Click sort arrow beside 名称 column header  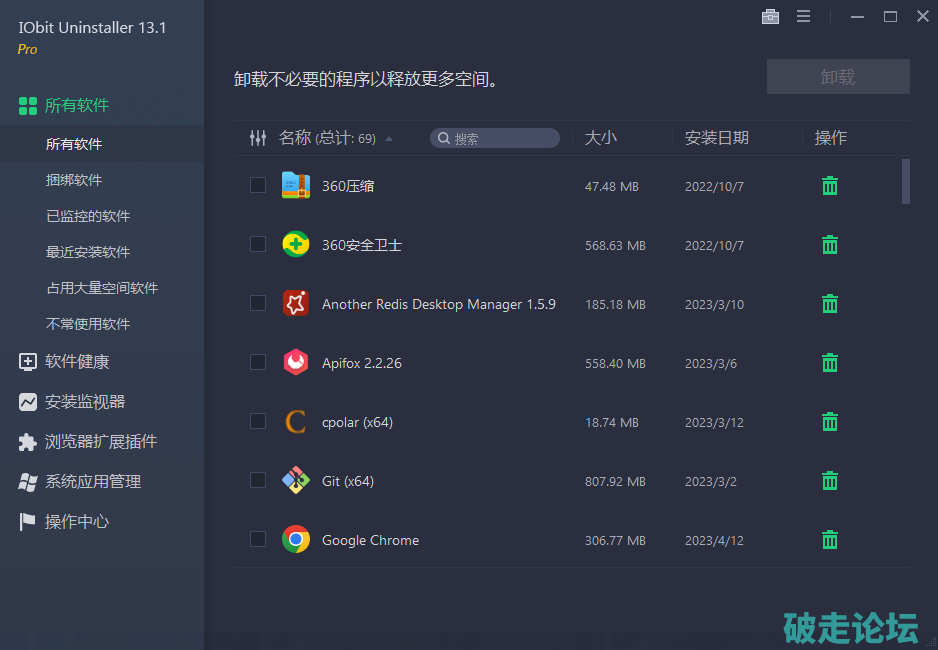(389, 139)
